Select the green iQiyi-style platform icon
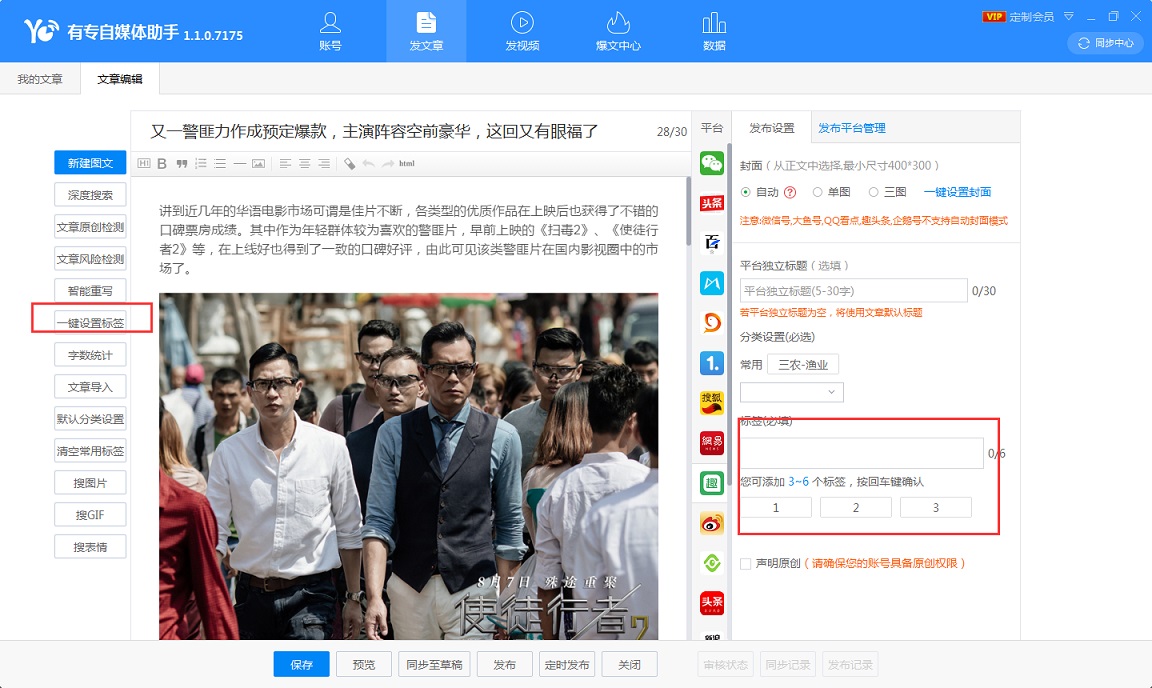1152x688 pixels. click(x=712, y=563)
